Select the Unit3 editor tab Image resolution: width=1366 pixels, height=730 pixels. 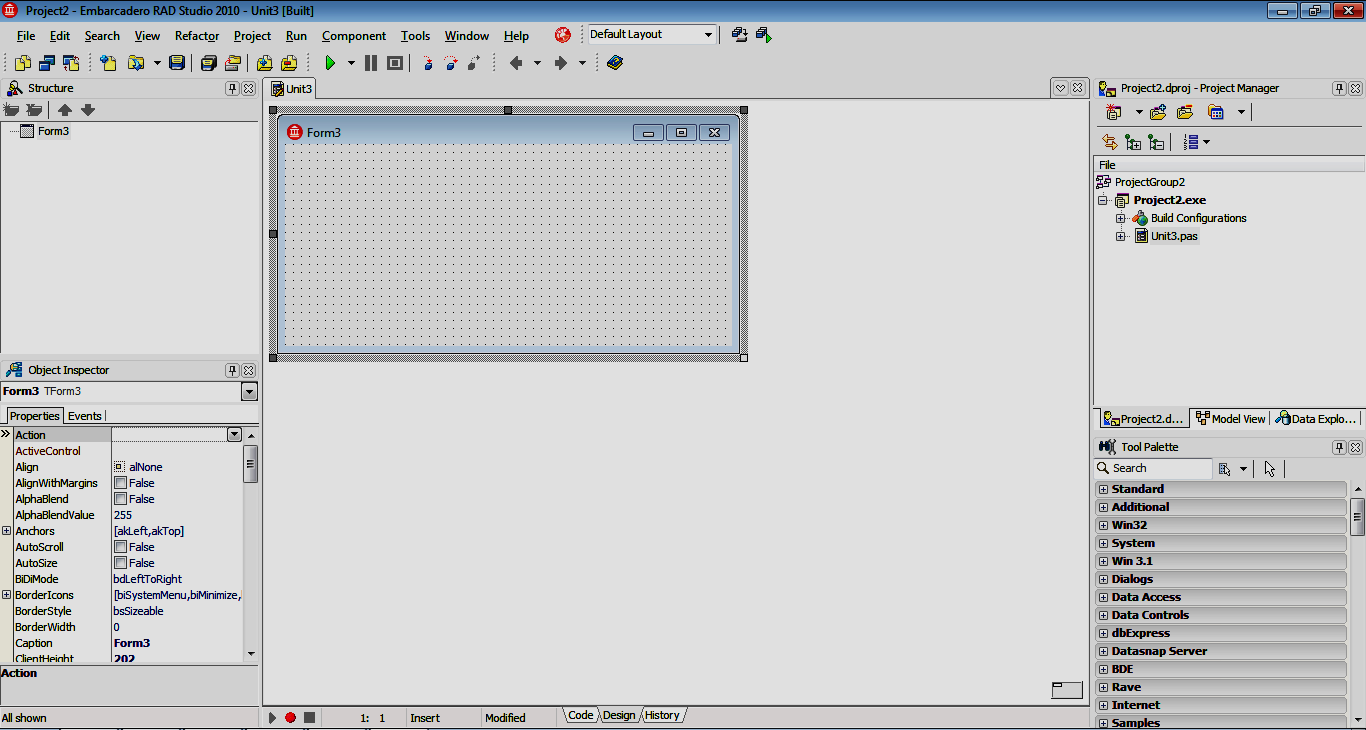[292, 89]
